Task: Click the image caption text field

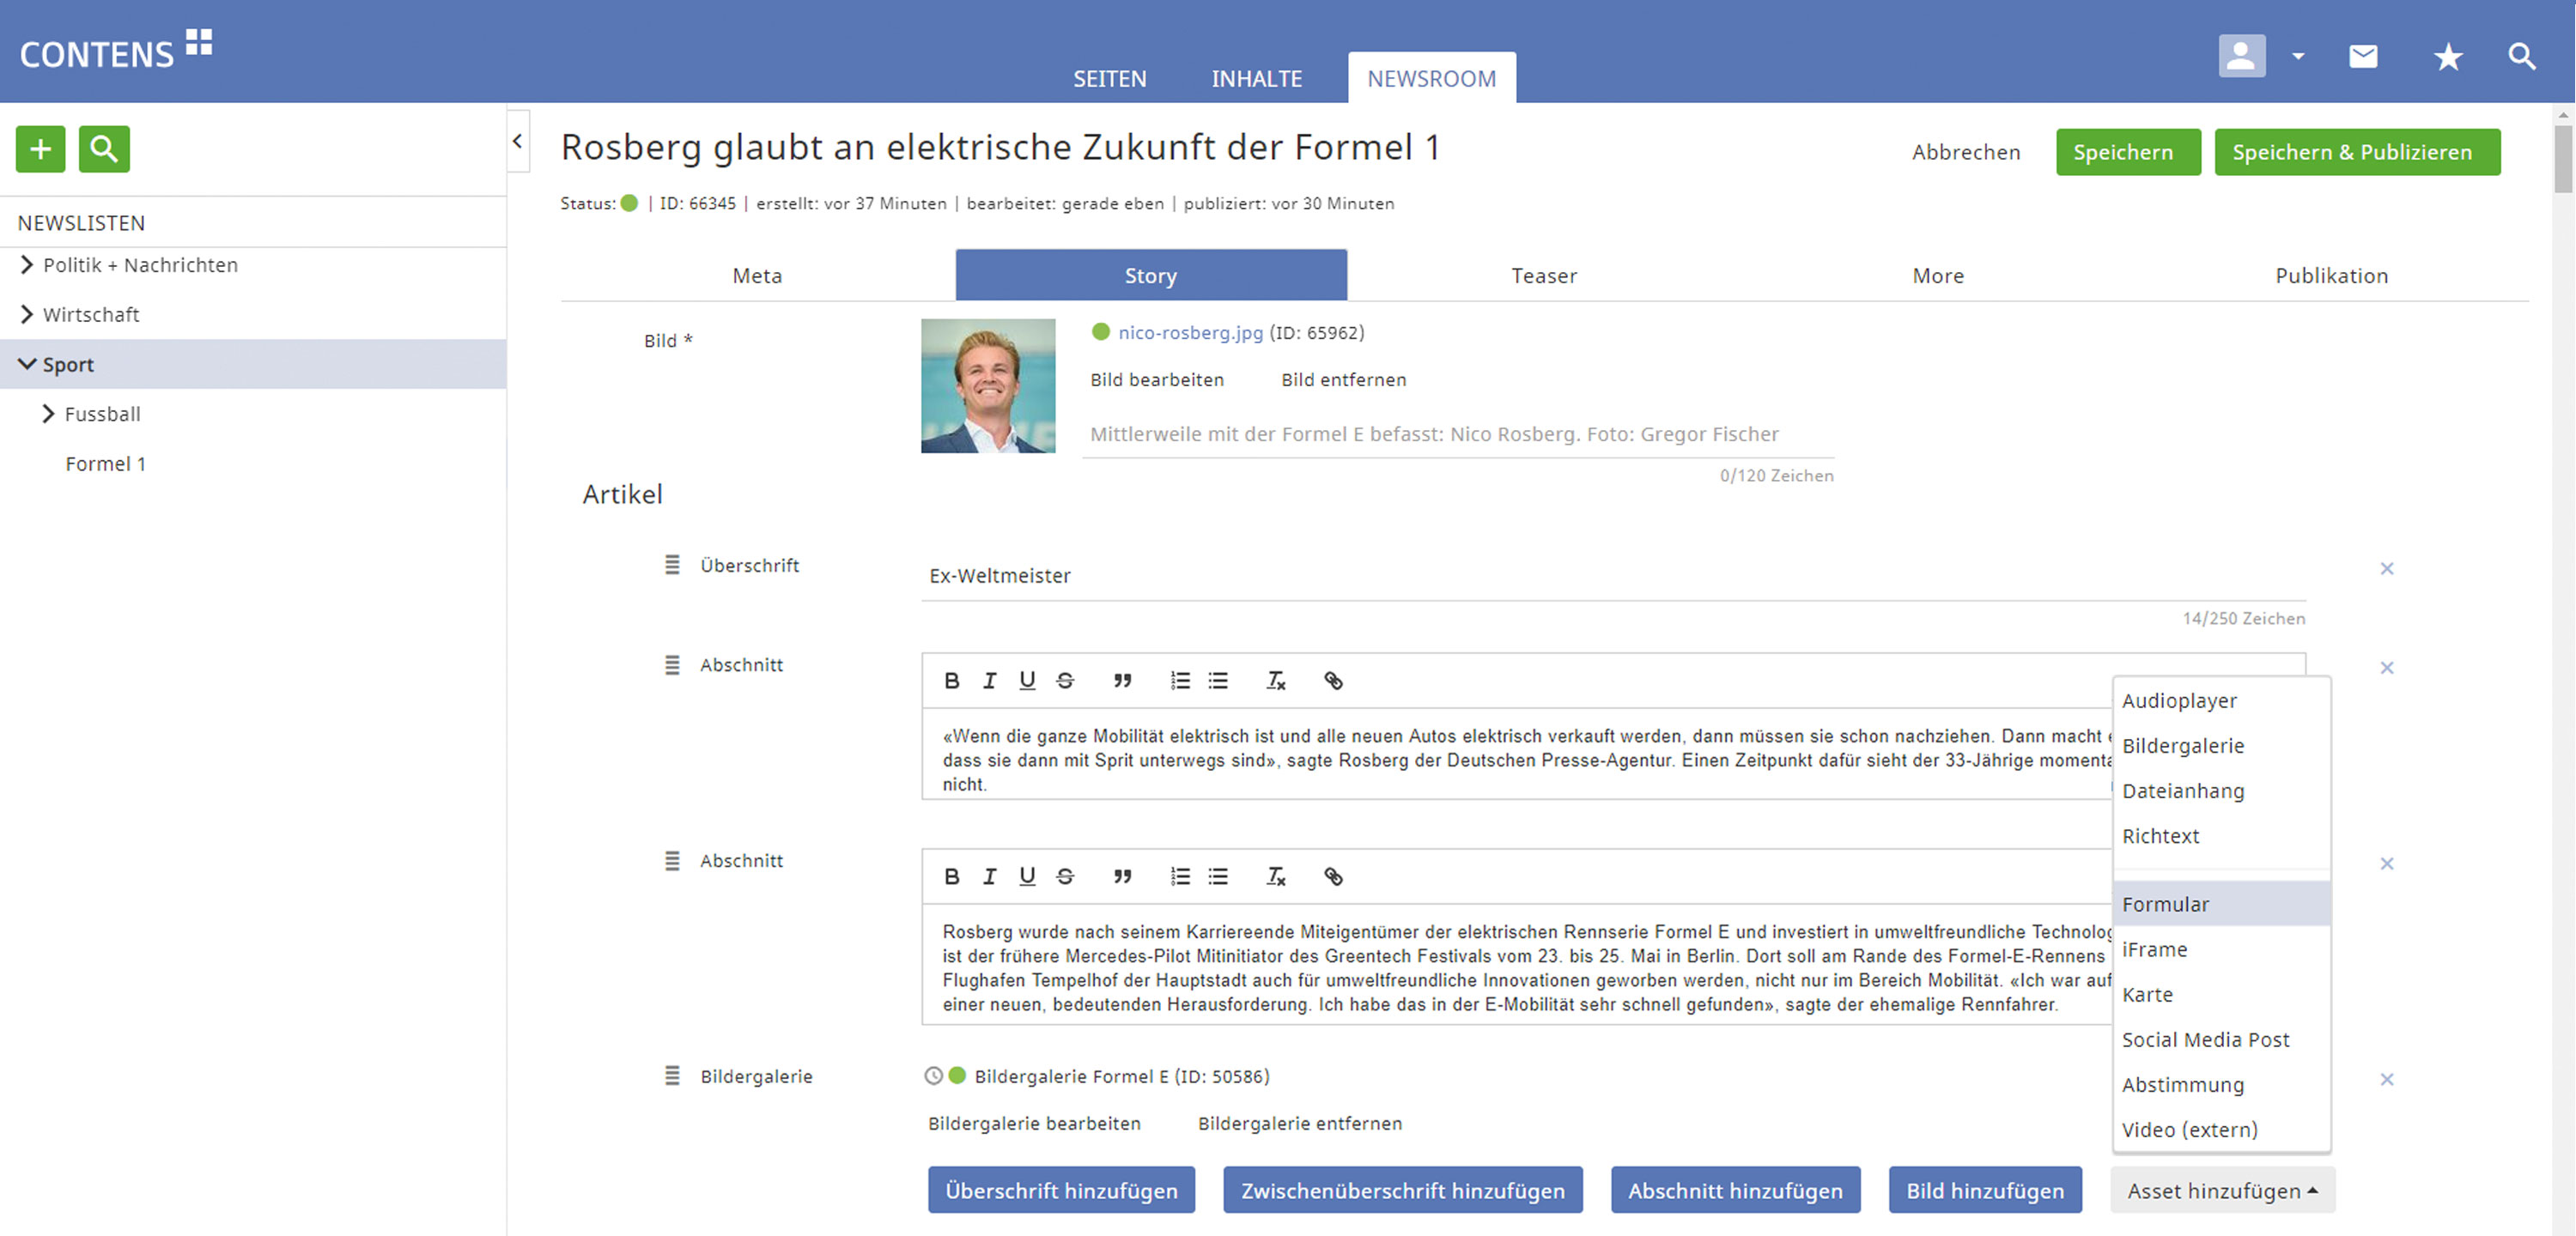Action: [1457, 434]
